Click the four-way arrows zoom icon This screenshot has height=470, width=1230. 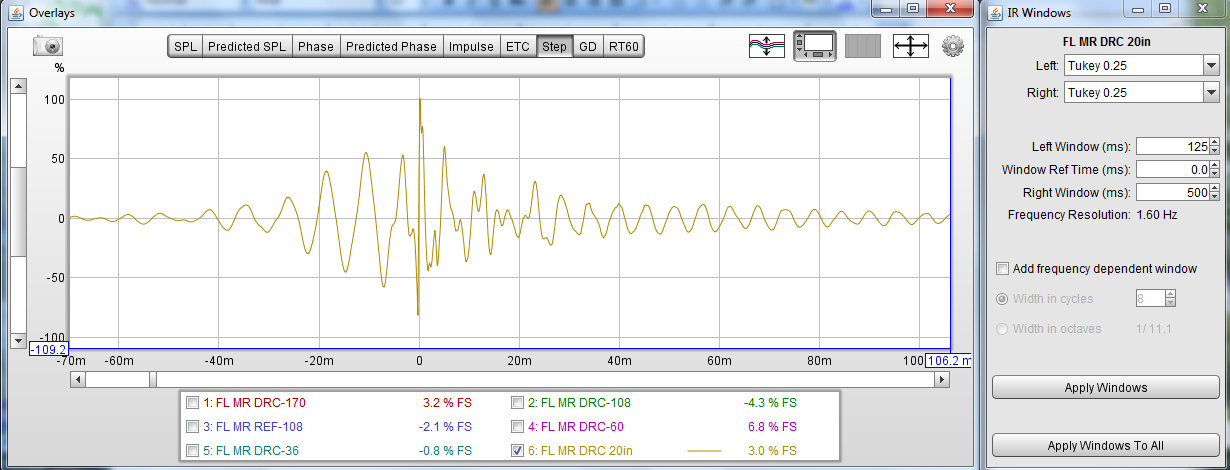click(x=911, y=46)
